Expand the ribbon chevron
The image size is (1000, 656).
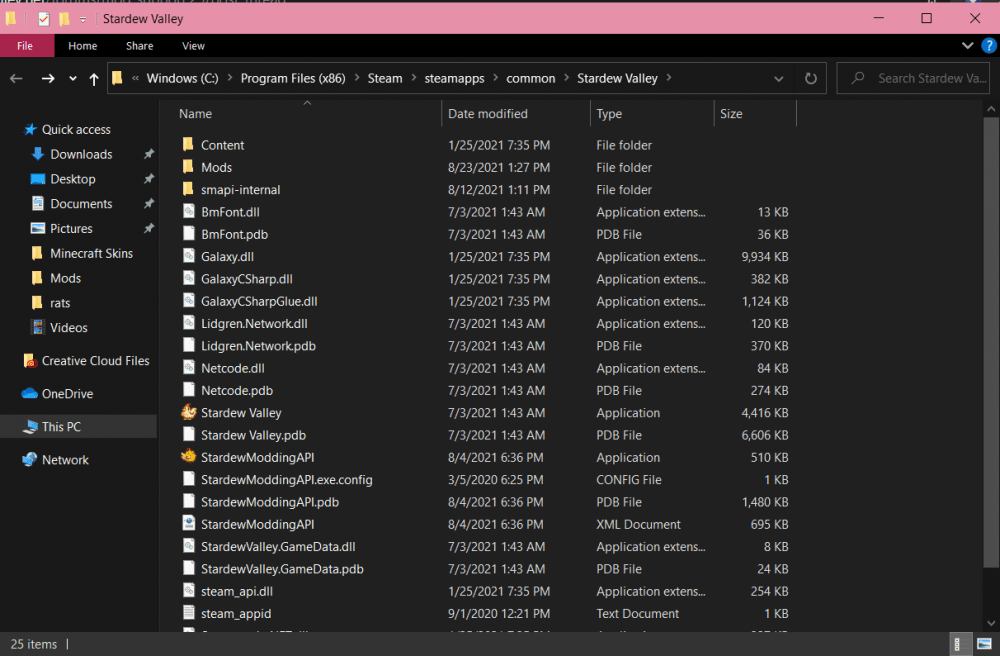pos(967,46)
